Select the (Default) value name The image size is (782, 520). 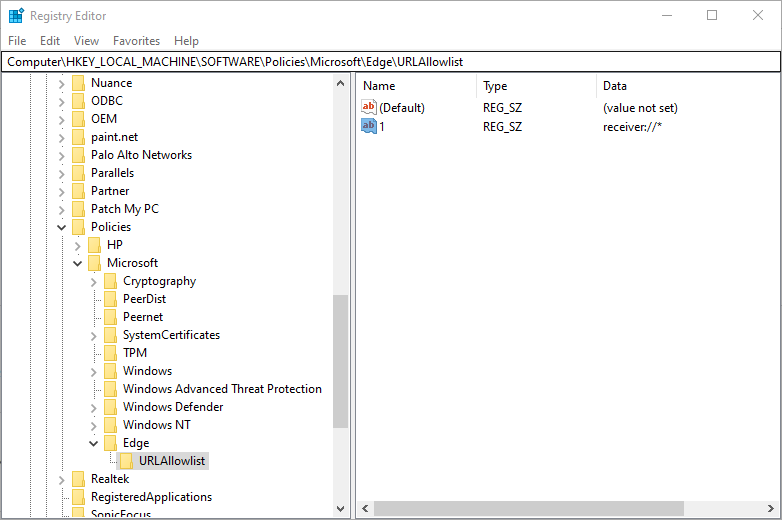click(x=402, y=108)
